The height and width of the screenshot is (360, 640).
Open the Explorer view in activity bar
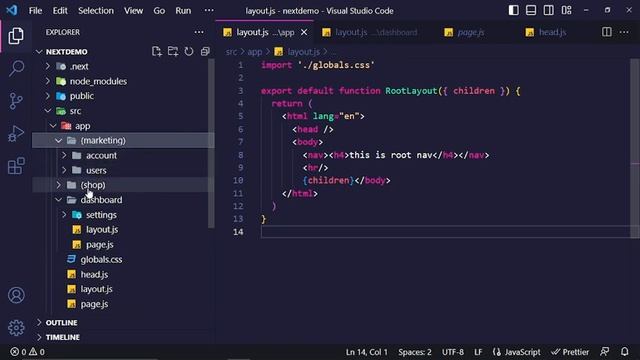click(16, 36)
